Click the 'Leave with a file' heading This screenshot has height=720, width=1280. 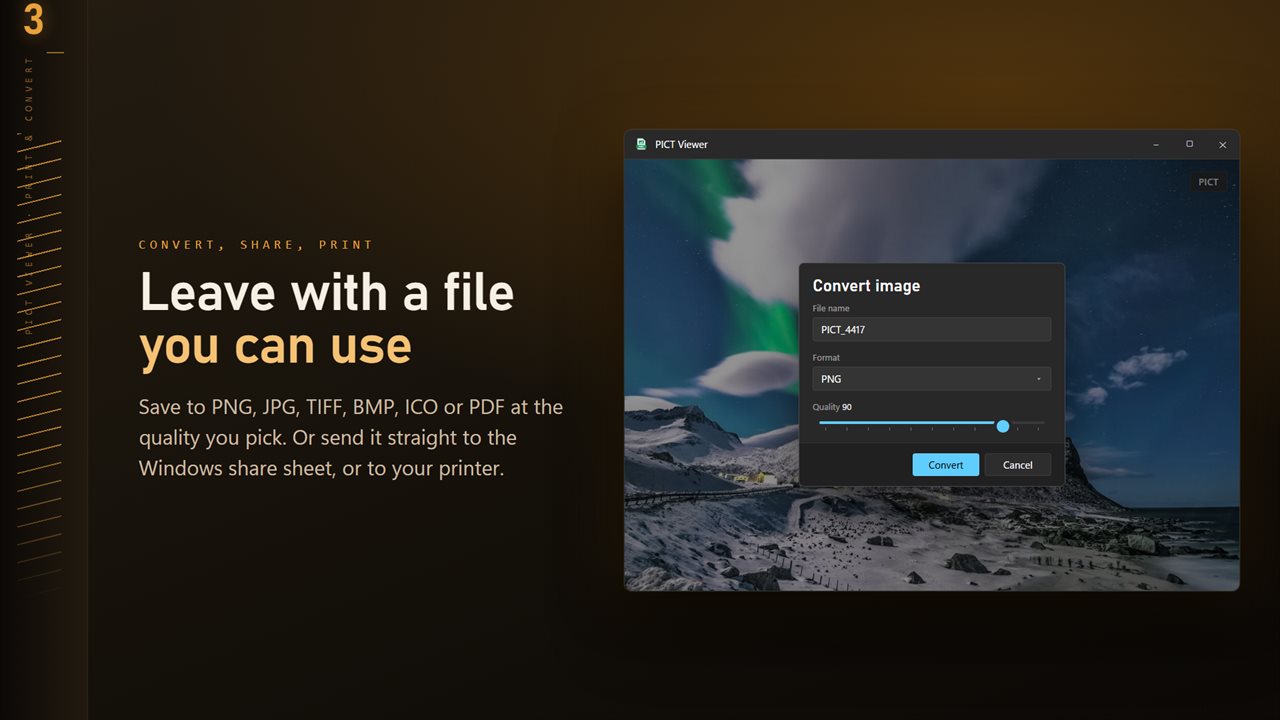[x=326, y=292]
